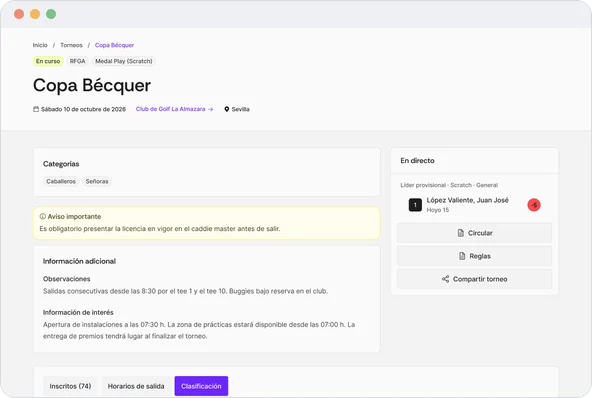Image resolution: width=592 pixels, height=398 pixels.
Task: Click notice about licencia en vigor
Action: pyautogui.click(x=160, y=229)
